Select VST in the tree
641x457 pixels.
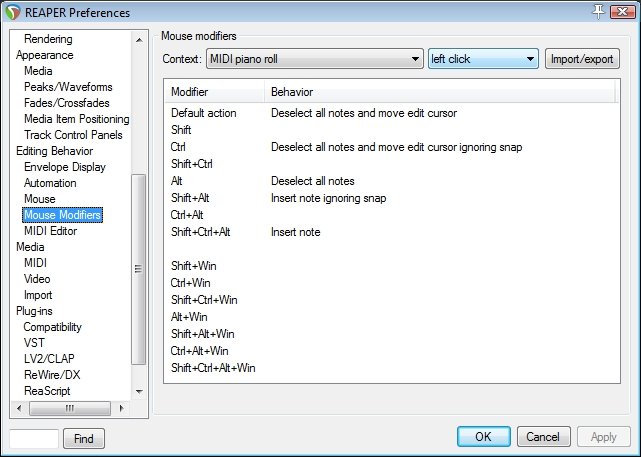coord(34,343)
